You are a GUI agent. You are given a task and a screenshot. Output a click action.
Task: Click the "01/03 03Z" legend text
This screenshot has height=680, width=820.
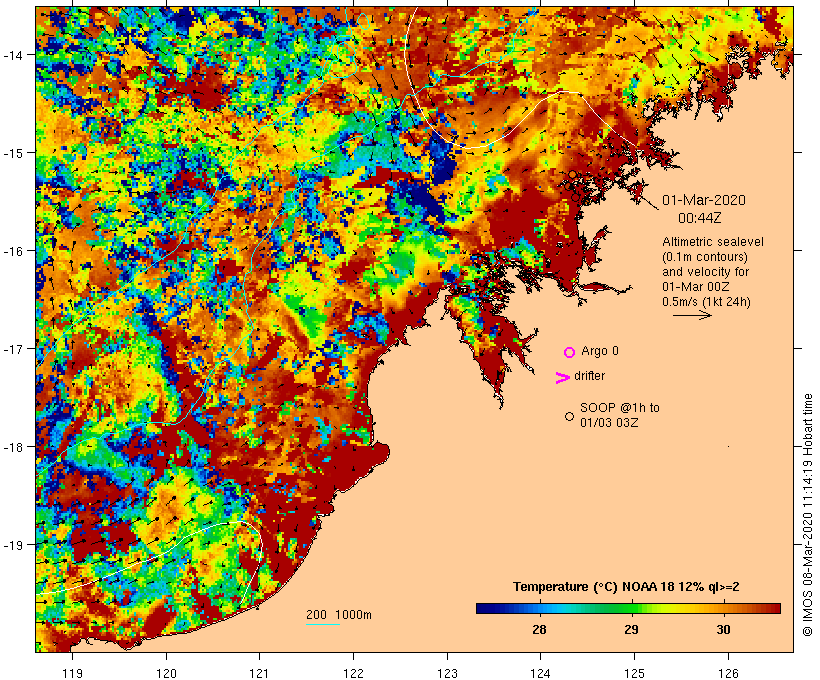[x=609, y=423]
